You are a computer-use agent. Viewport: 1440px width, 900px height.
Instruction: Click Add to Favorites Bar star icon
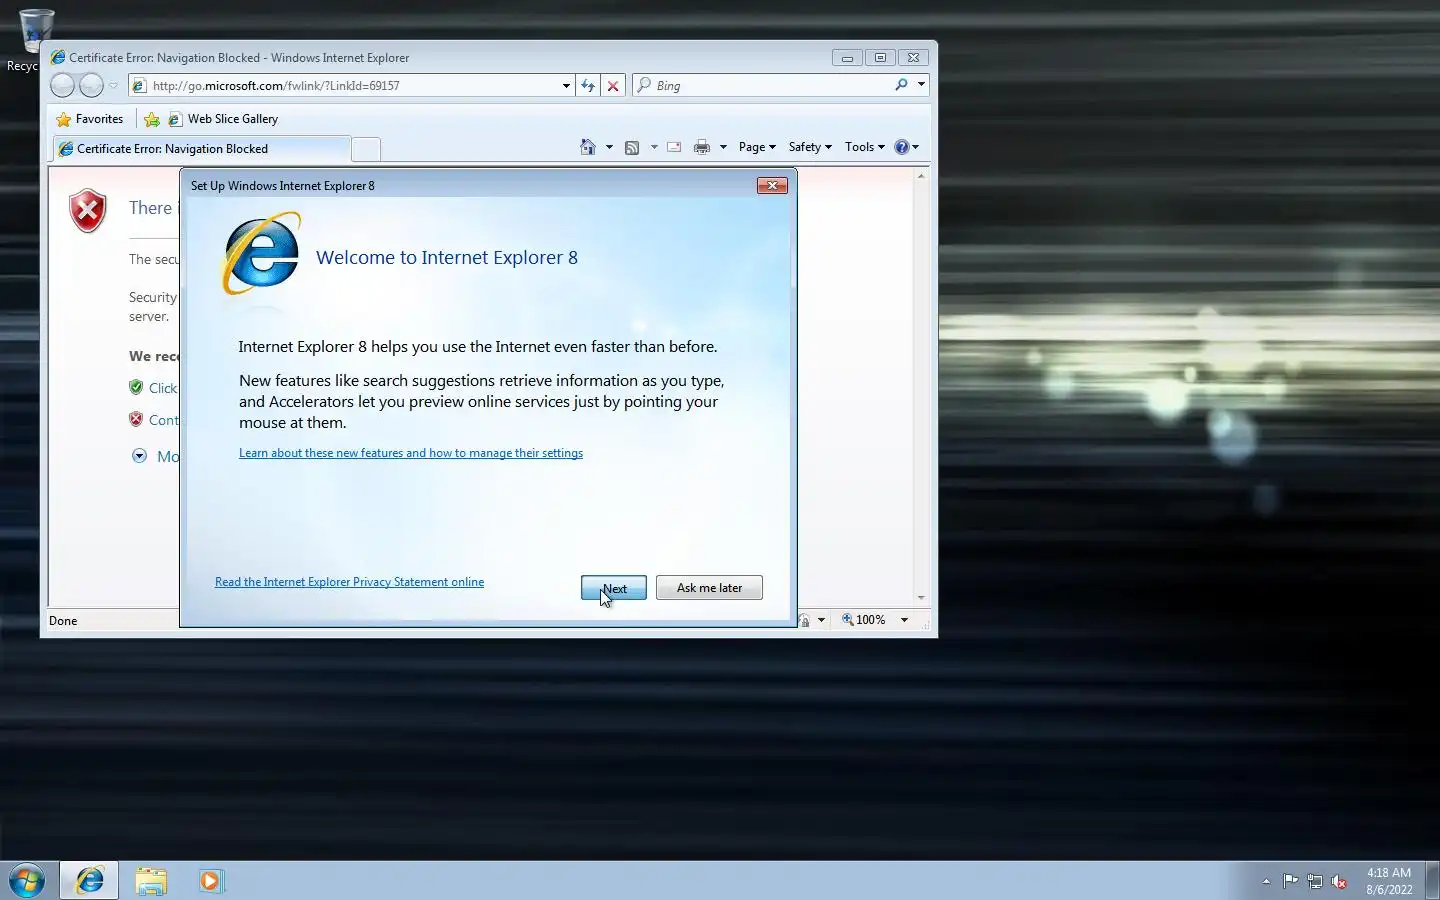[x=152, y=119]
